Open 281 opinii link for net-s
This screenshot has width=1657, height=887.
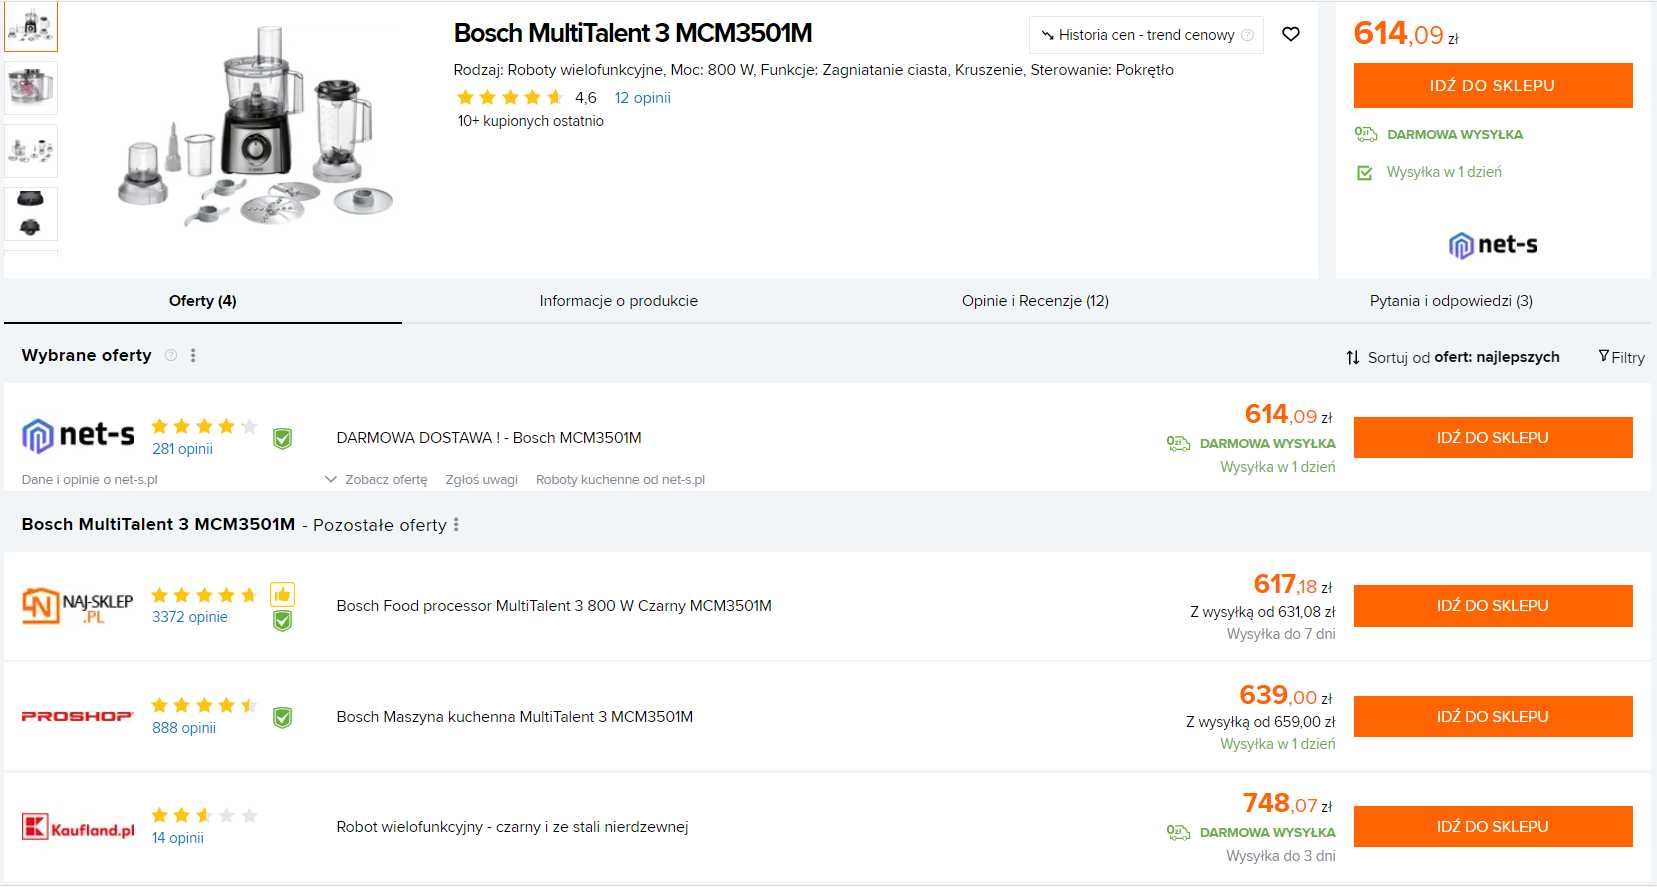[x=182, y=449]
